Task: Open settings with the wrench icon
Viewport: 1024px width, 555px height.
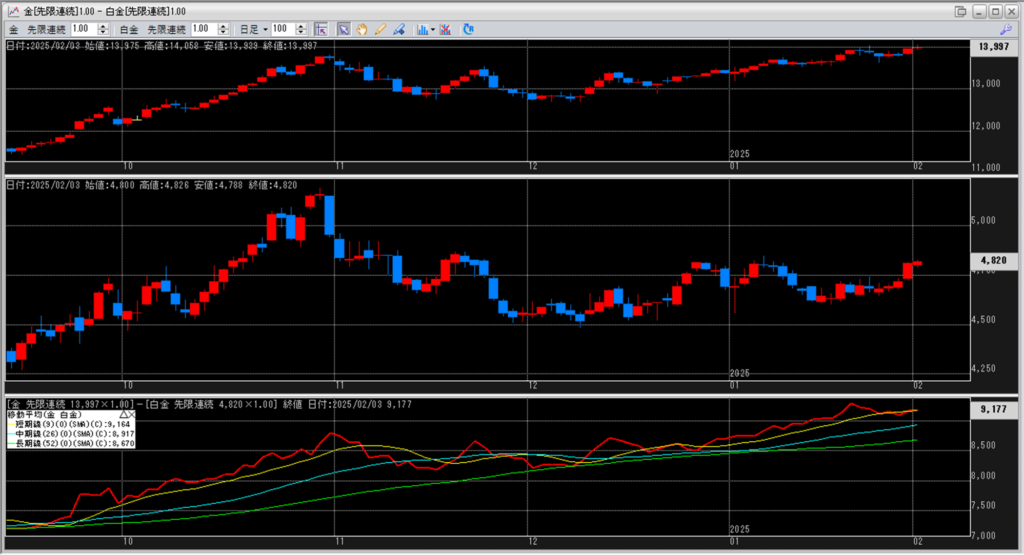Action: point(1006,29)
